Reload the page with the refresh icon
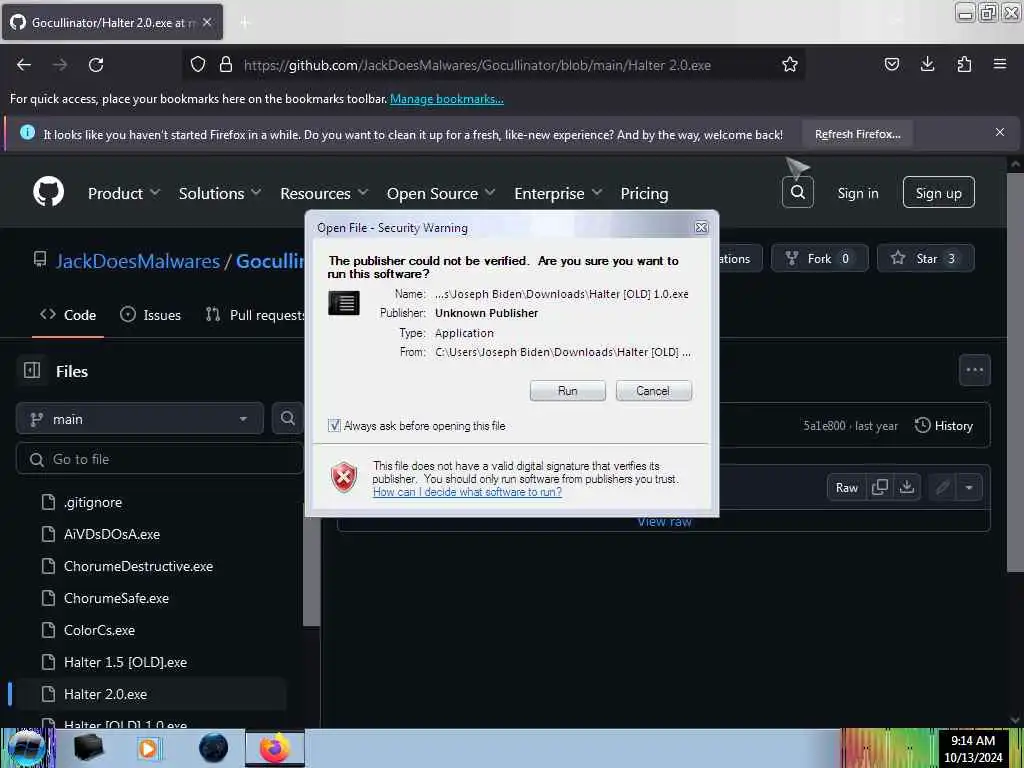Screen dimensions: 1024x768 click(96, 65)
